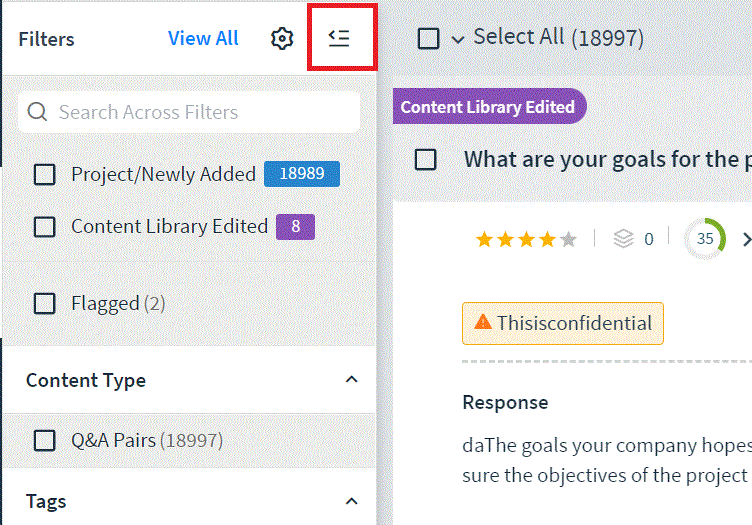Viewport: 752px width, 525px height.
Task: Click the purple 8 count badge
Action: point(295,227)
